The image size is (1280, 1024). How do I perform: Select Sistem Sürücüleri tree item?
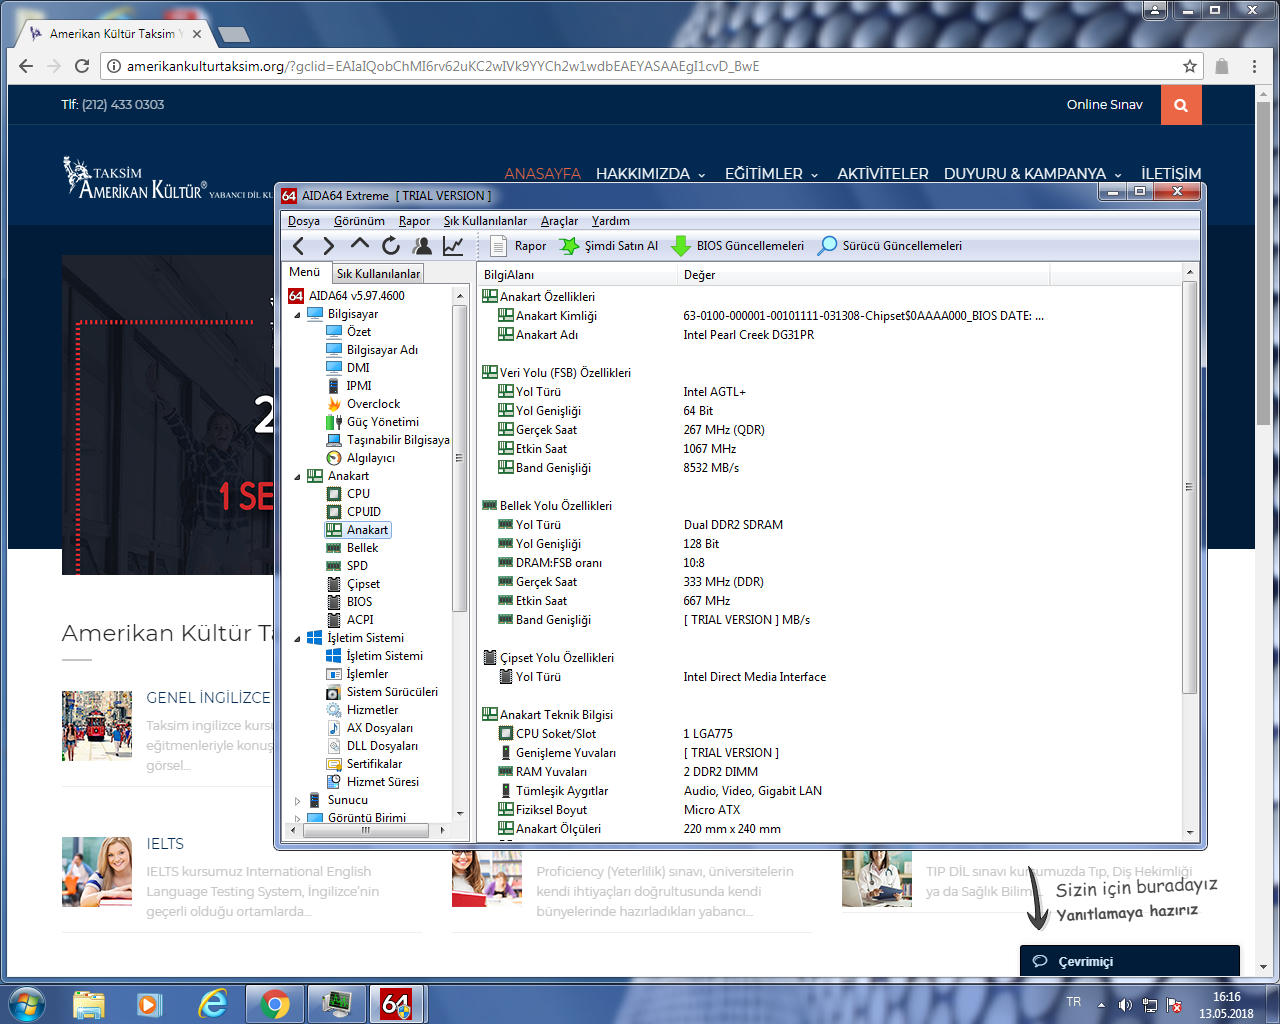pos(382,692)
